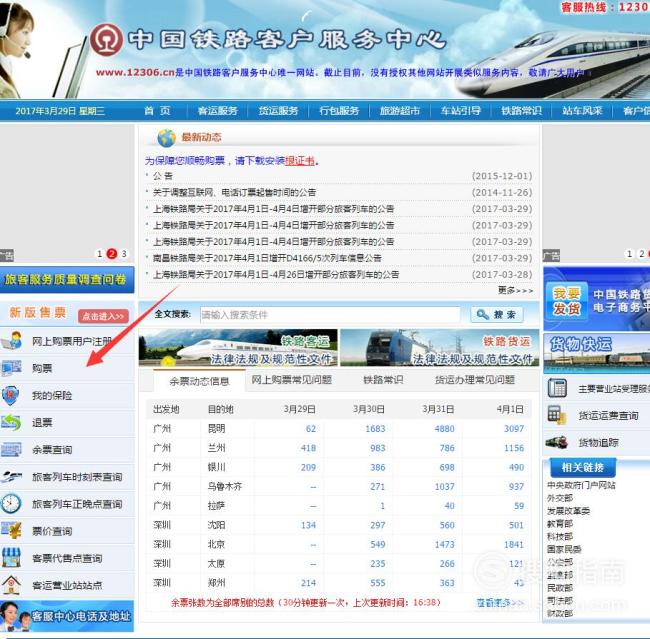Click the 我要发货 button

566,301
